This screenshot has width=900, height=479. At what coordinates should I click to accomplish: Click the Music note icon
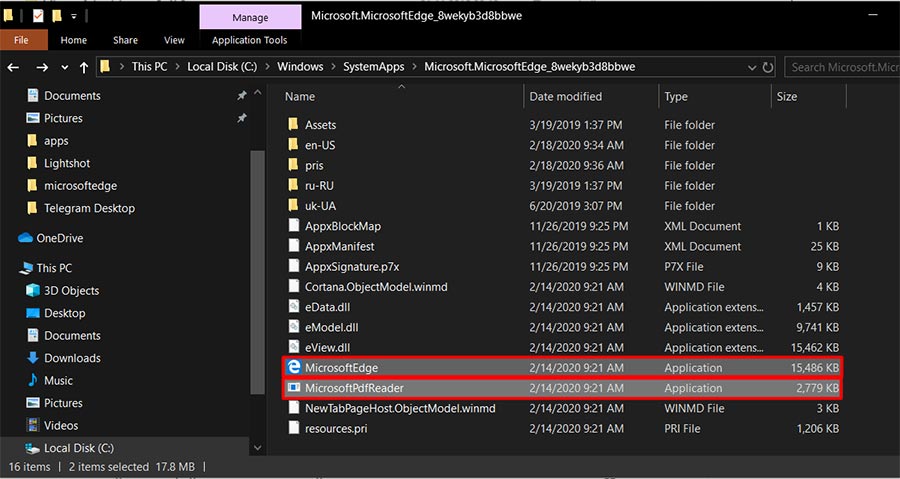tap(33, 380)
